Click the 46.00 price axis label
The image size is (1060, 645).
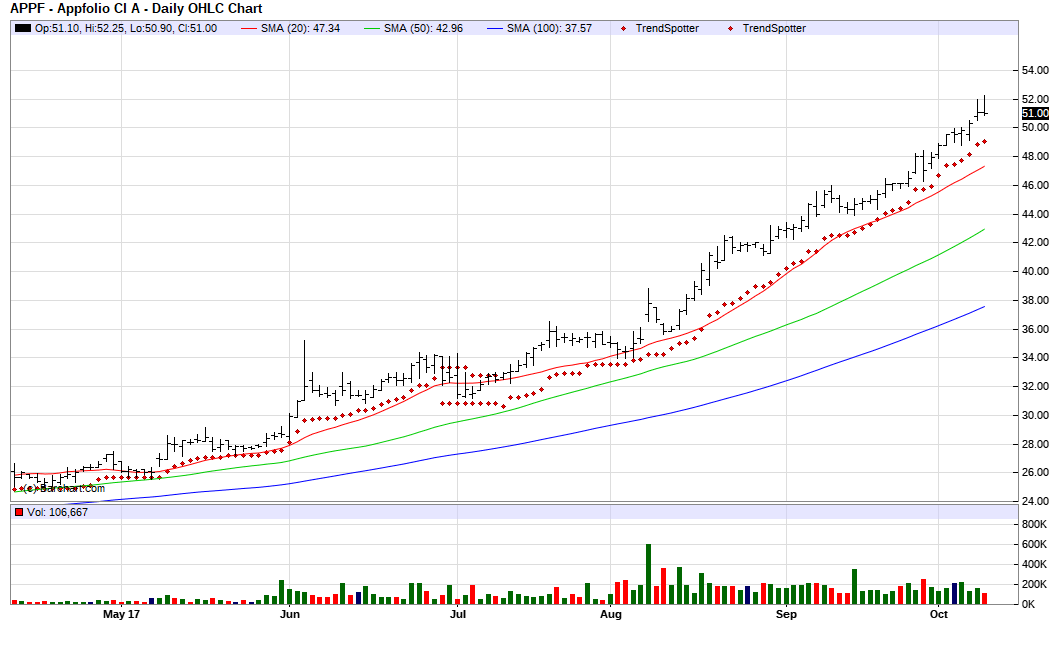pos(1035,185)
